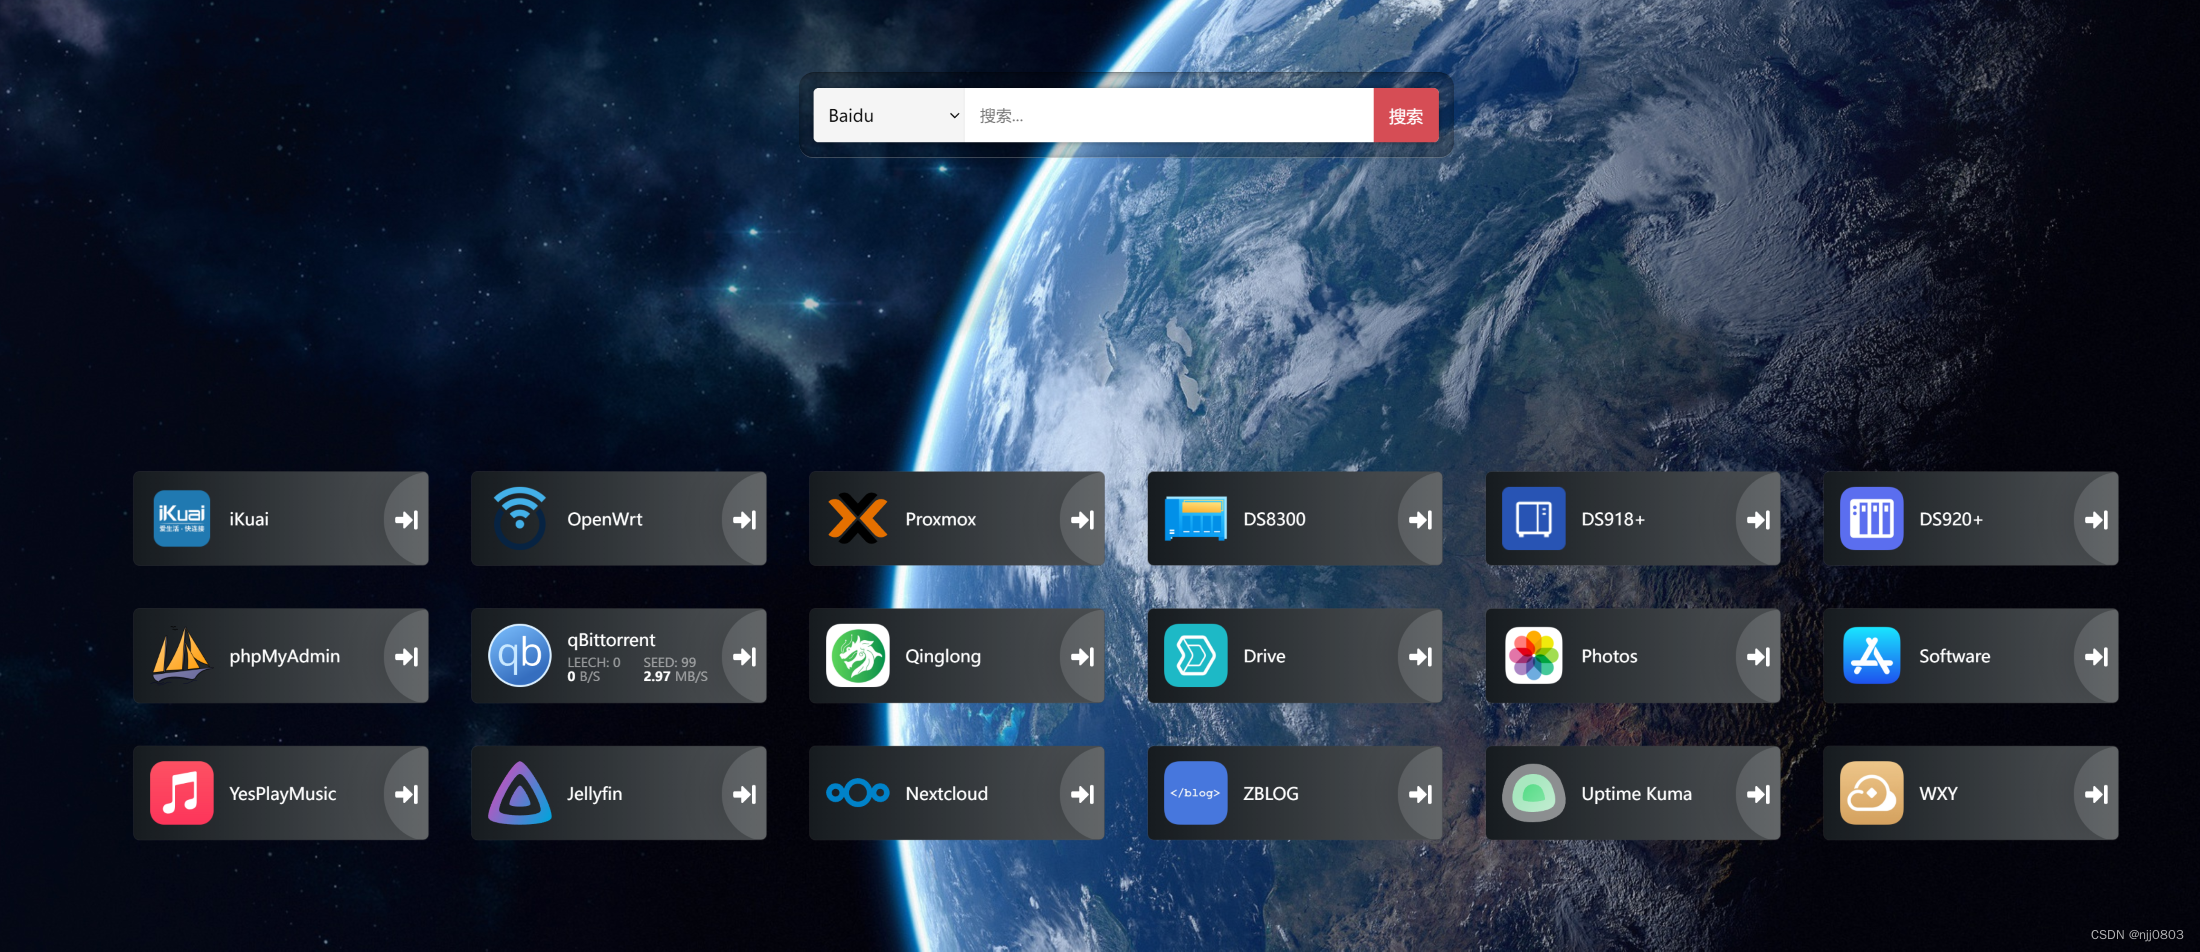Click the qBittorrent qb icon

pyautogui.click(x=520, y=656)
